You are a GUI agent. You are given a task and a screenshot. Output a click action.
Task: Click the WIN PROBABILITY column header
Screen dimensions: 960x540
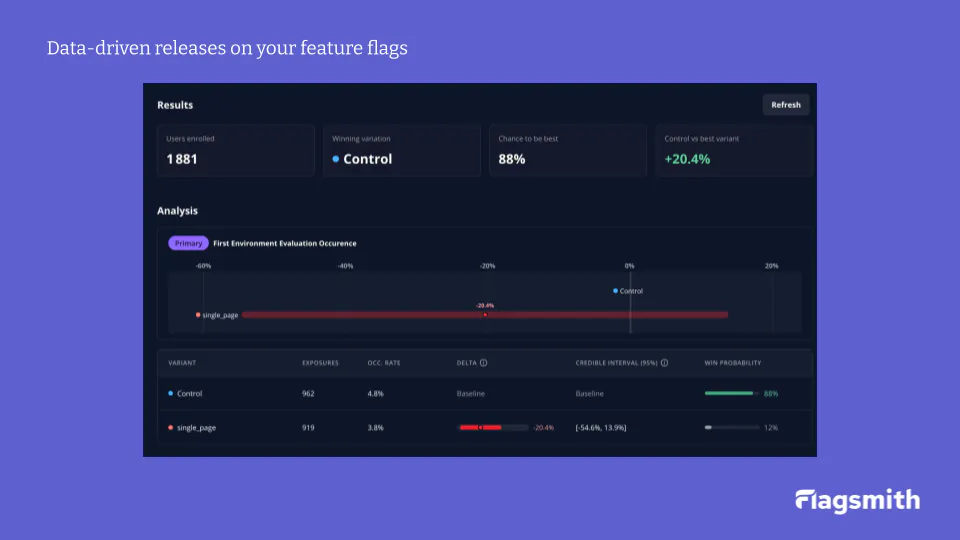click(x=733, y=363)
